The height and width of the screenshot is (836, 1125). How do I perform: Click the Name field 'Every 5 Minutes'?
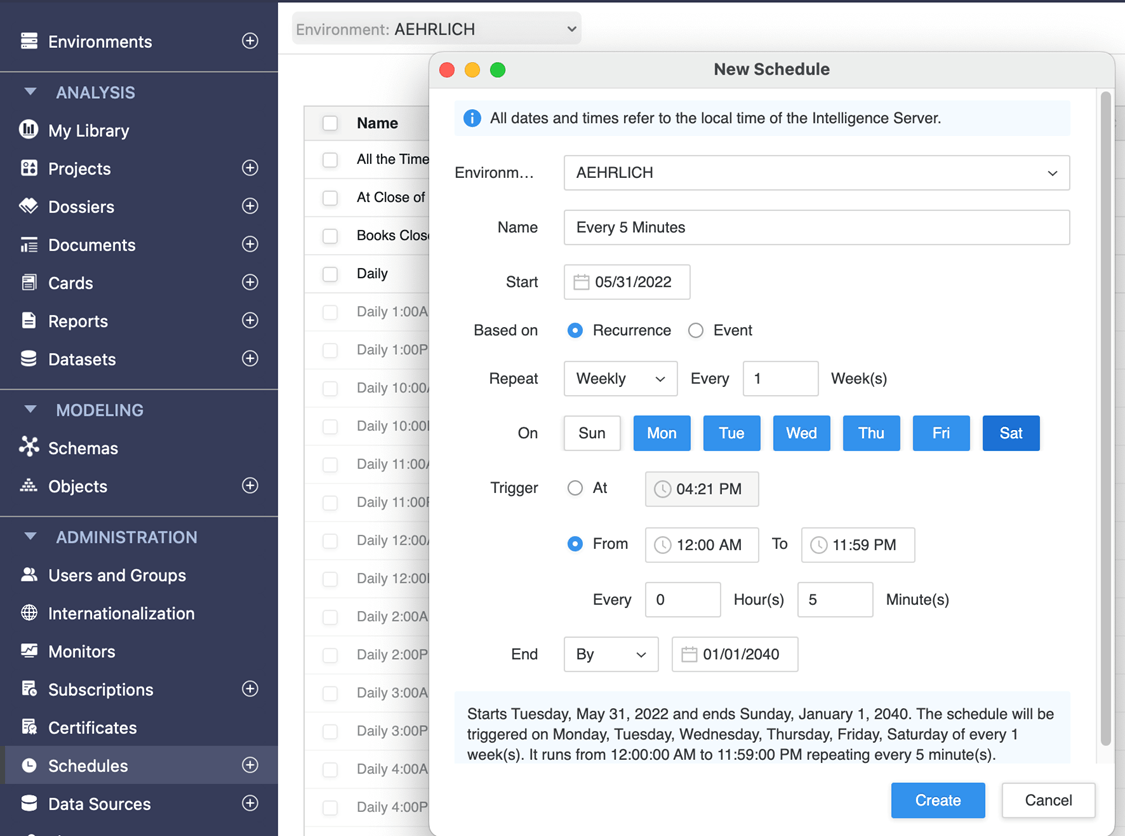[x=816, y=228]
